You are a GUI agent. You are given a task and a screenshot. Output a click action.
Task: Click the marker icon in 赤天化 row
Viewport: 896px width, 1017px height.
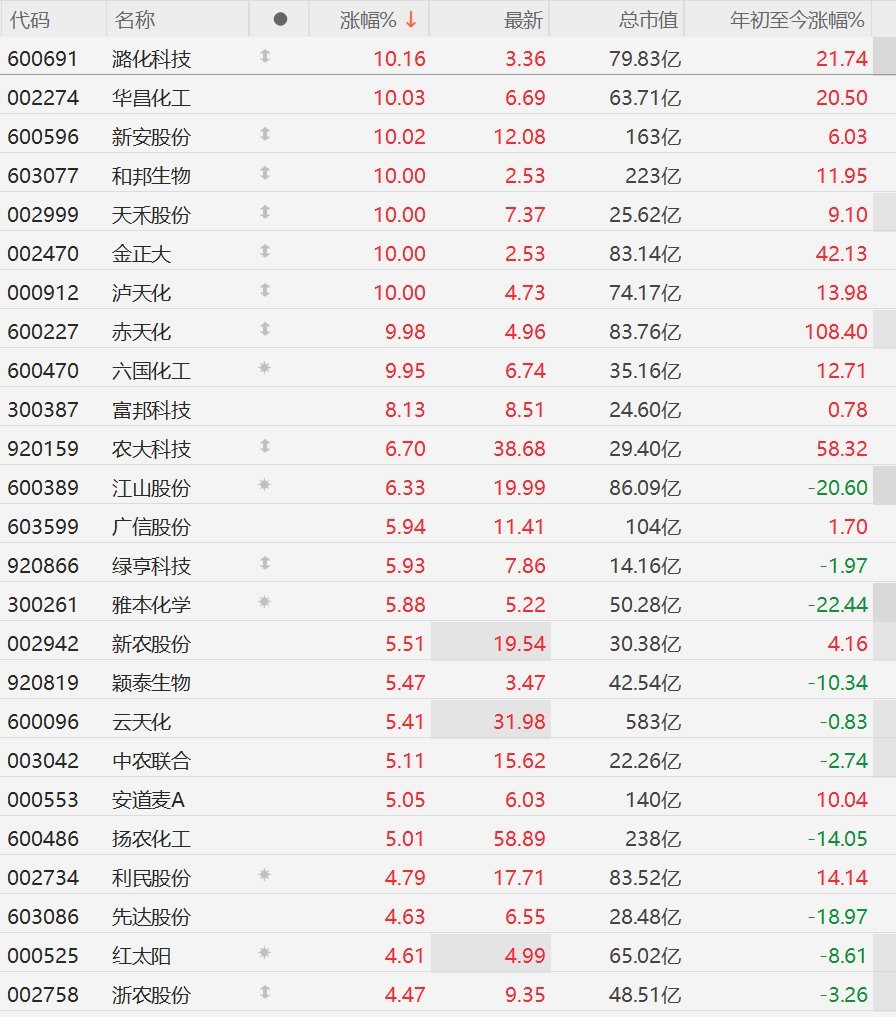tap(265, 329)
